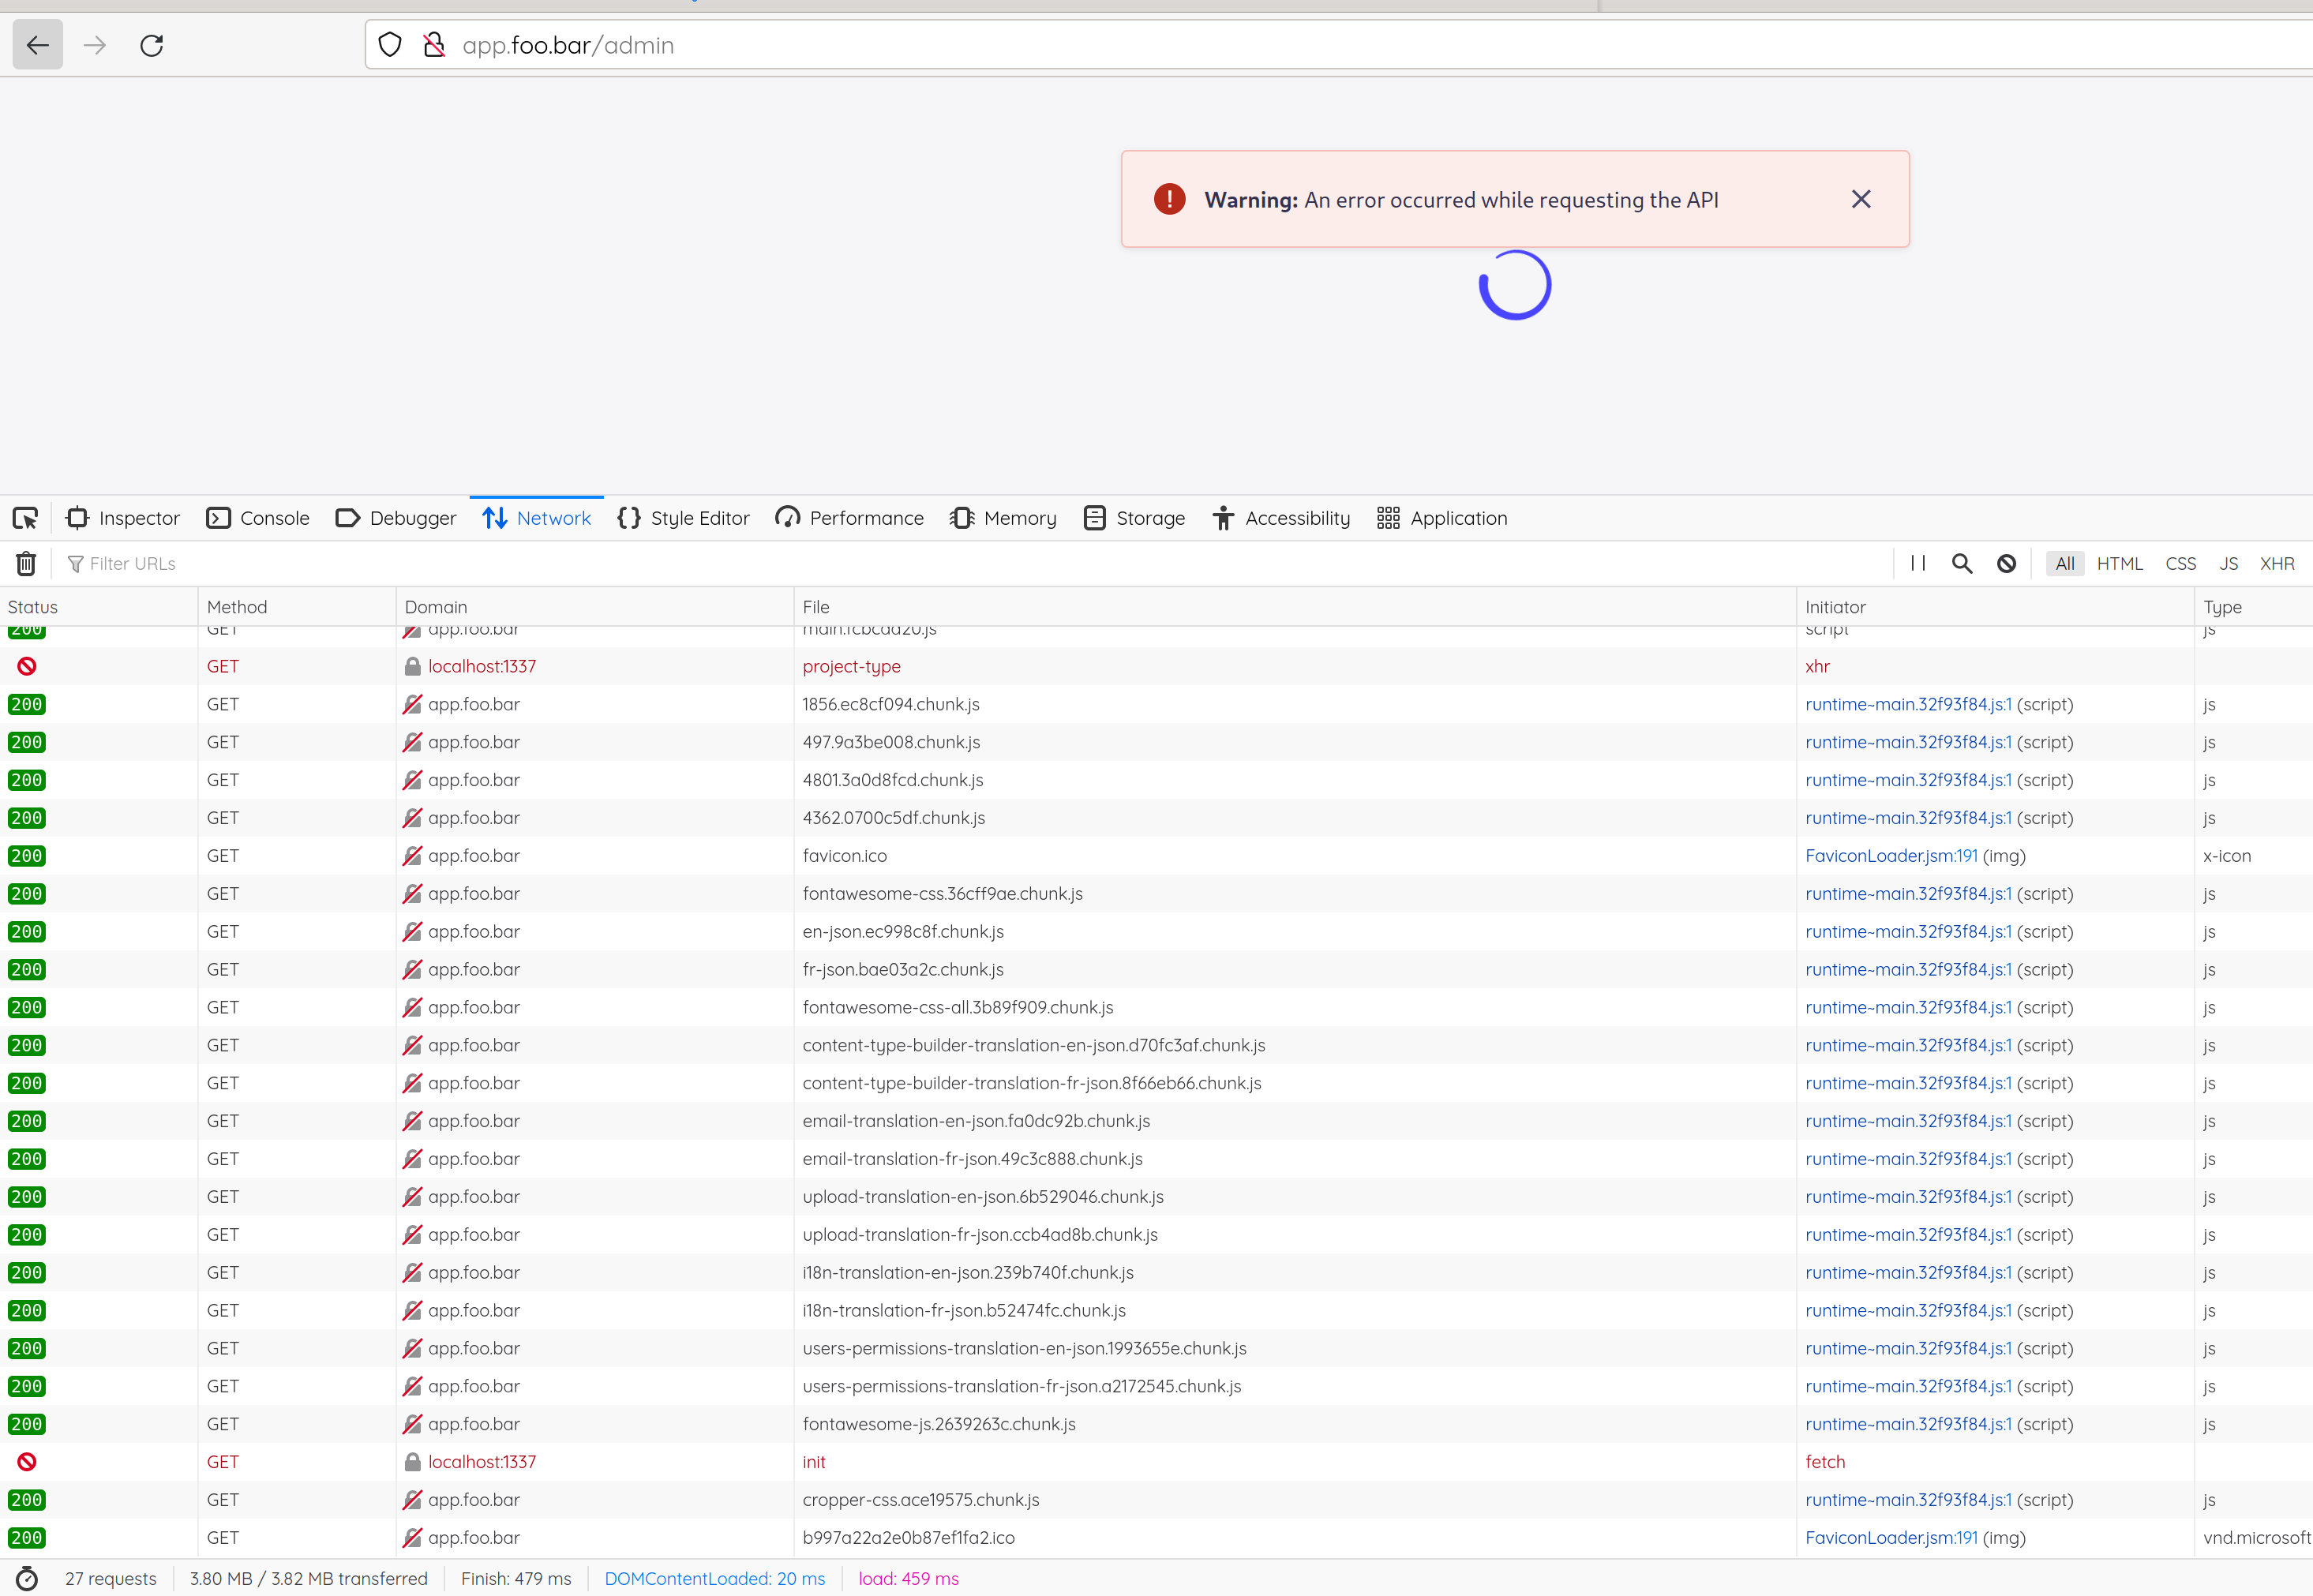The height and width of the screenshot is (1596, 2313).
Task: Reload the app.foo.bar page
Action: [152, 45]
